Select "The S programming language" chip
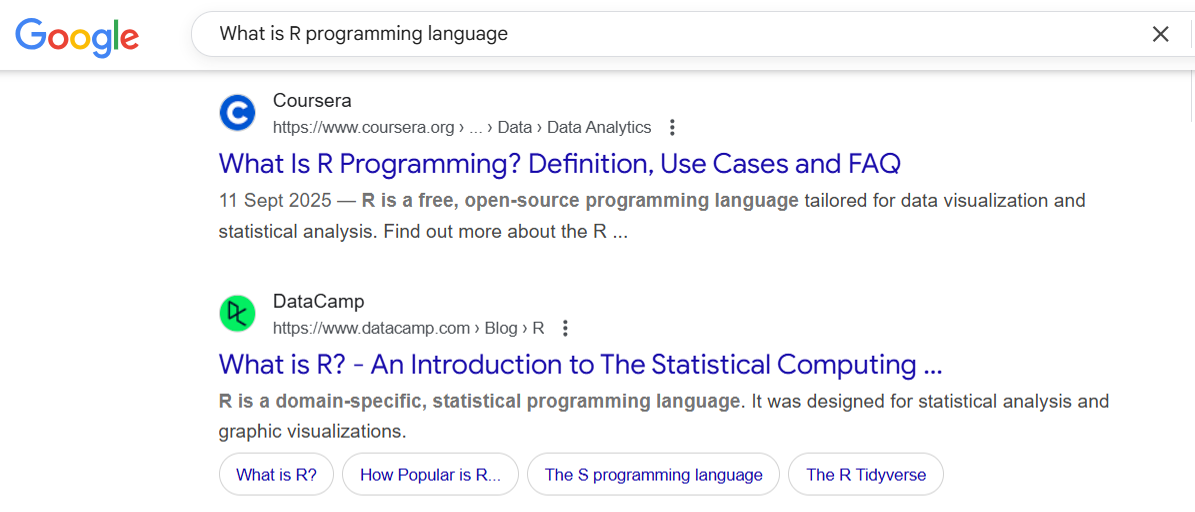 point(653,475)
